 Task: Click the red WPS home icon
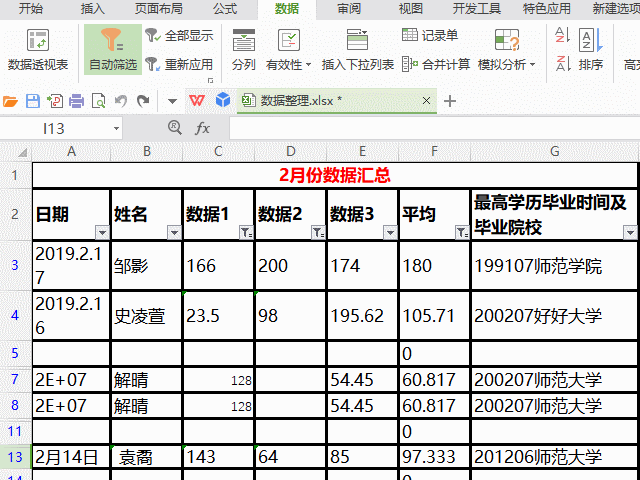click(197, 100)
